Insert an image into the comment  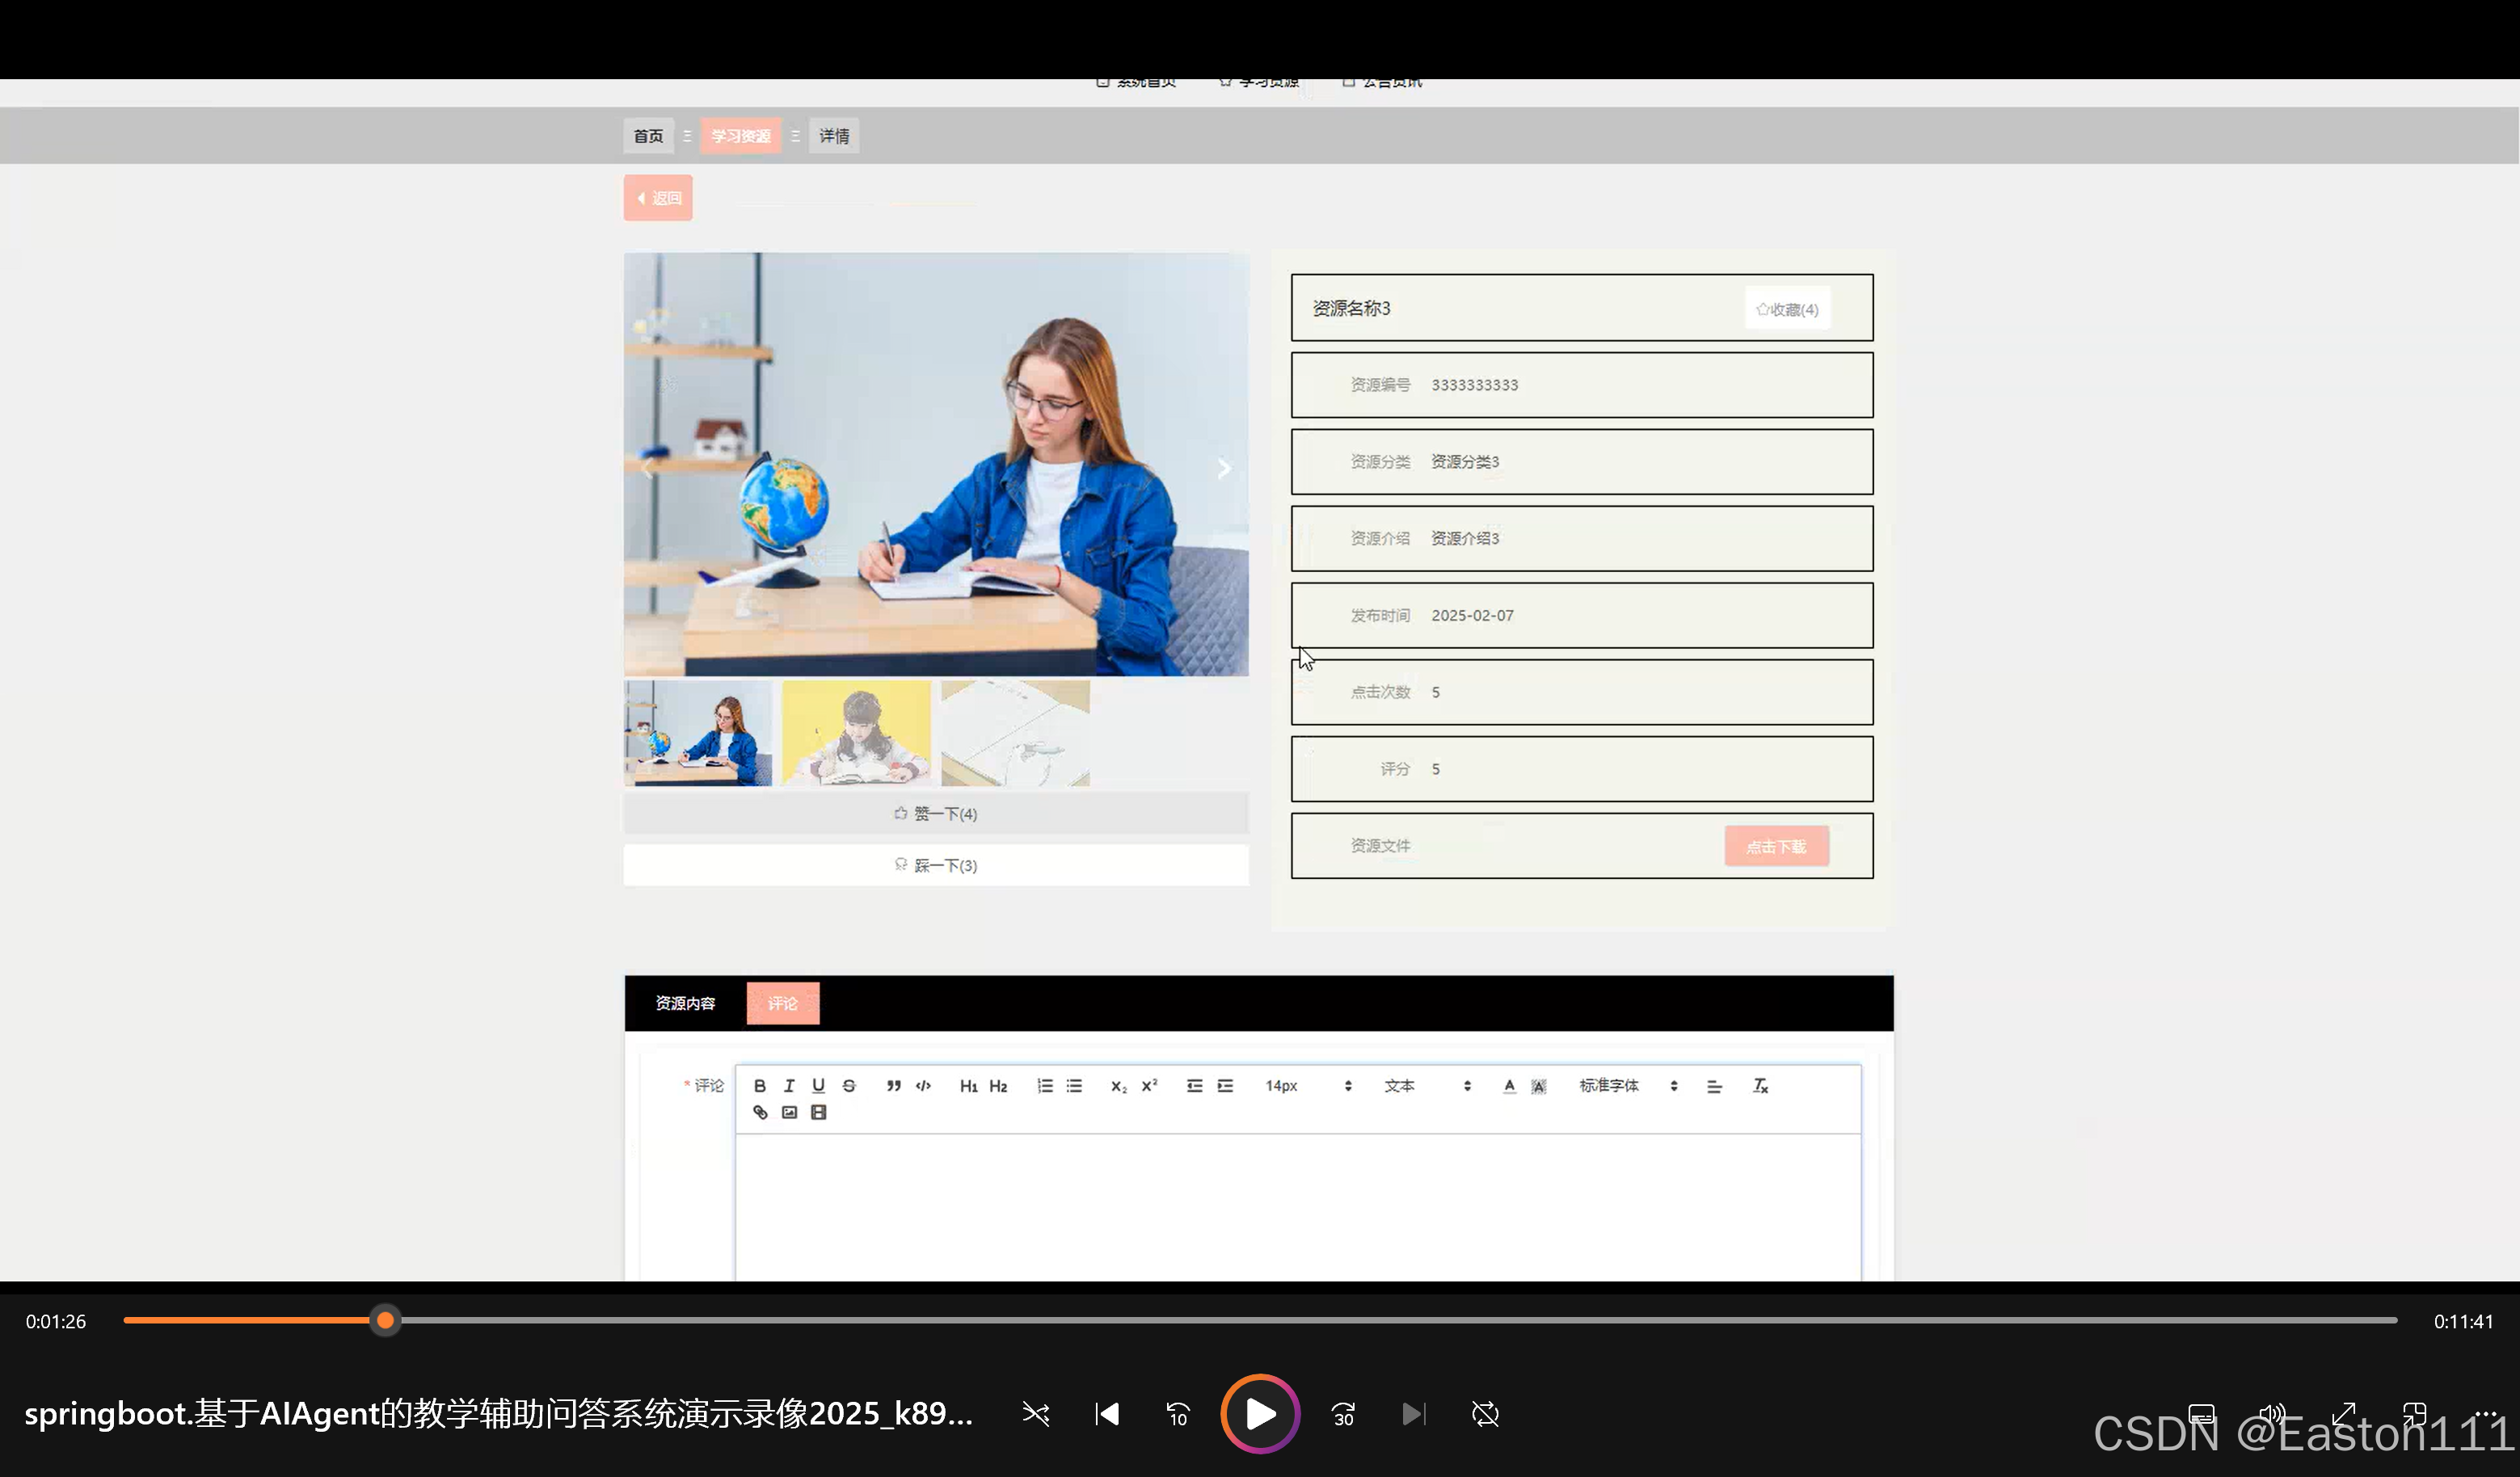tap(789, 1112)
